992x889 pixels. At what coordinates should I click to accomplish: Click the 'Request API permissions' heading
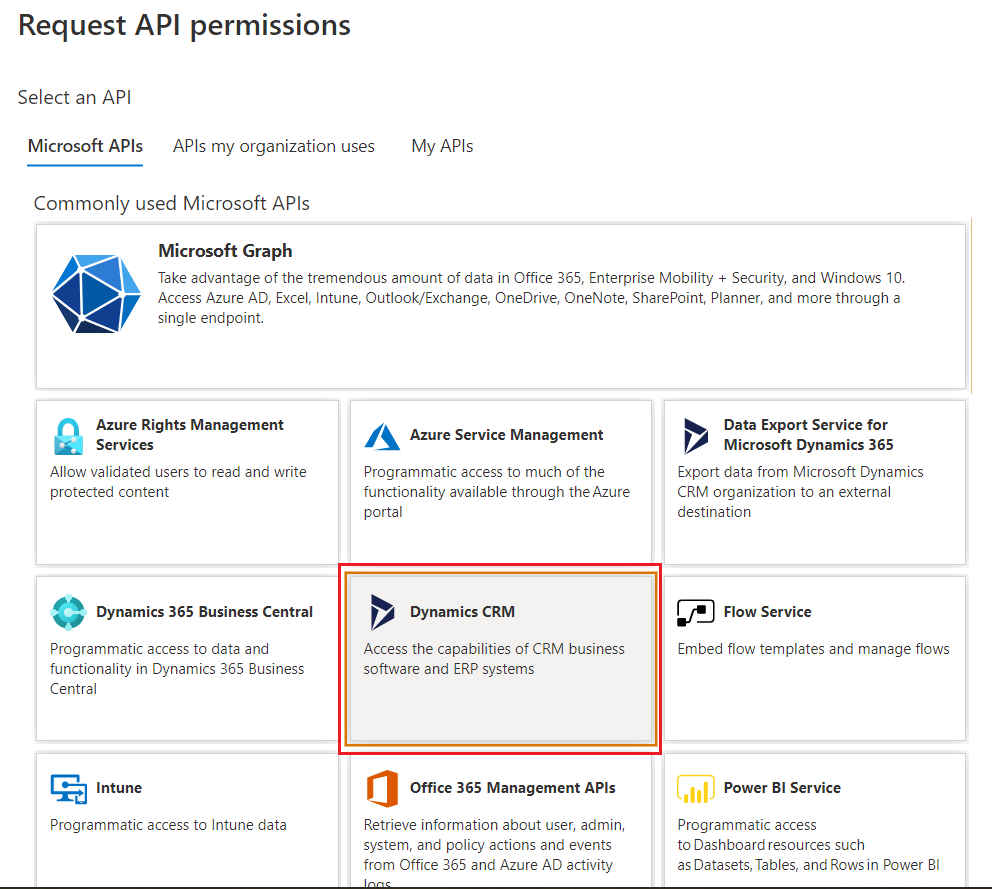pyautogui.click(x=184, y=26)
